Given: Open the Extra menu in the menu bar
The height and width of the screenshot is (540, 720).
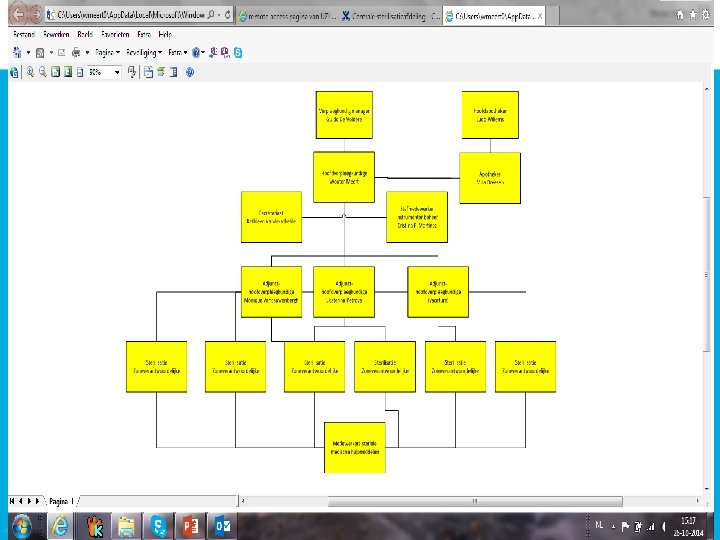Looking at the screenshot, I should point(144,34).
